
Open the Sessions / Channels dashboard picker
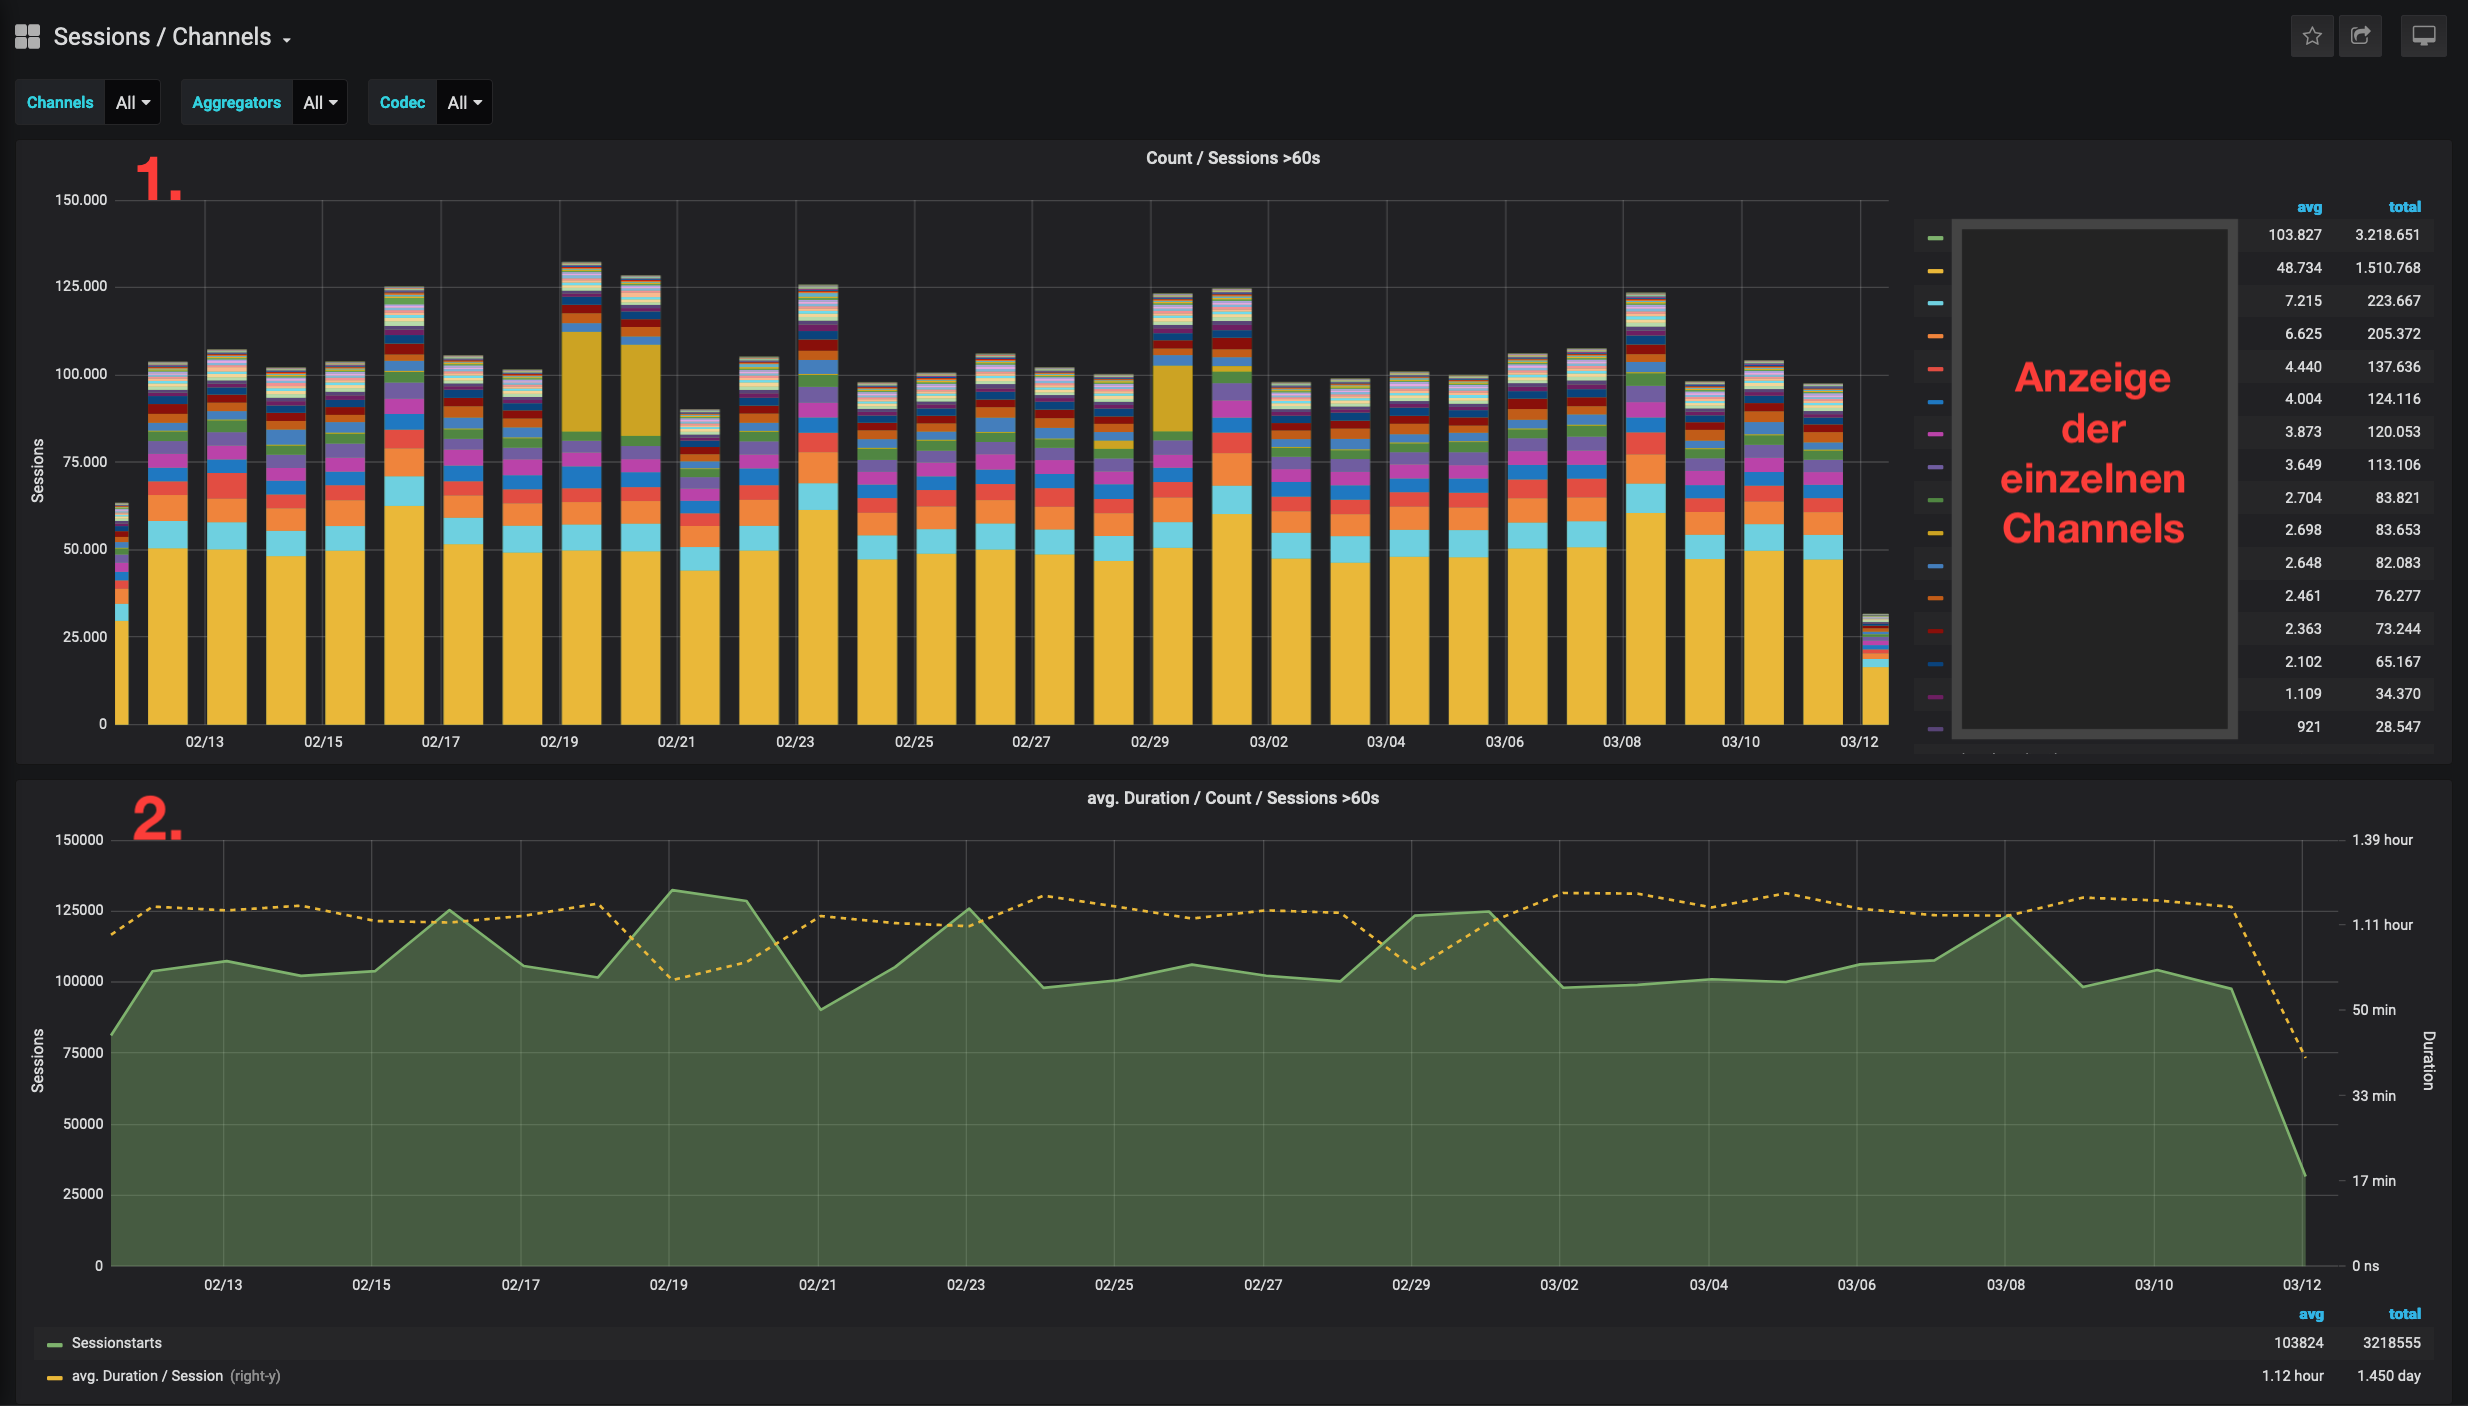172,37
